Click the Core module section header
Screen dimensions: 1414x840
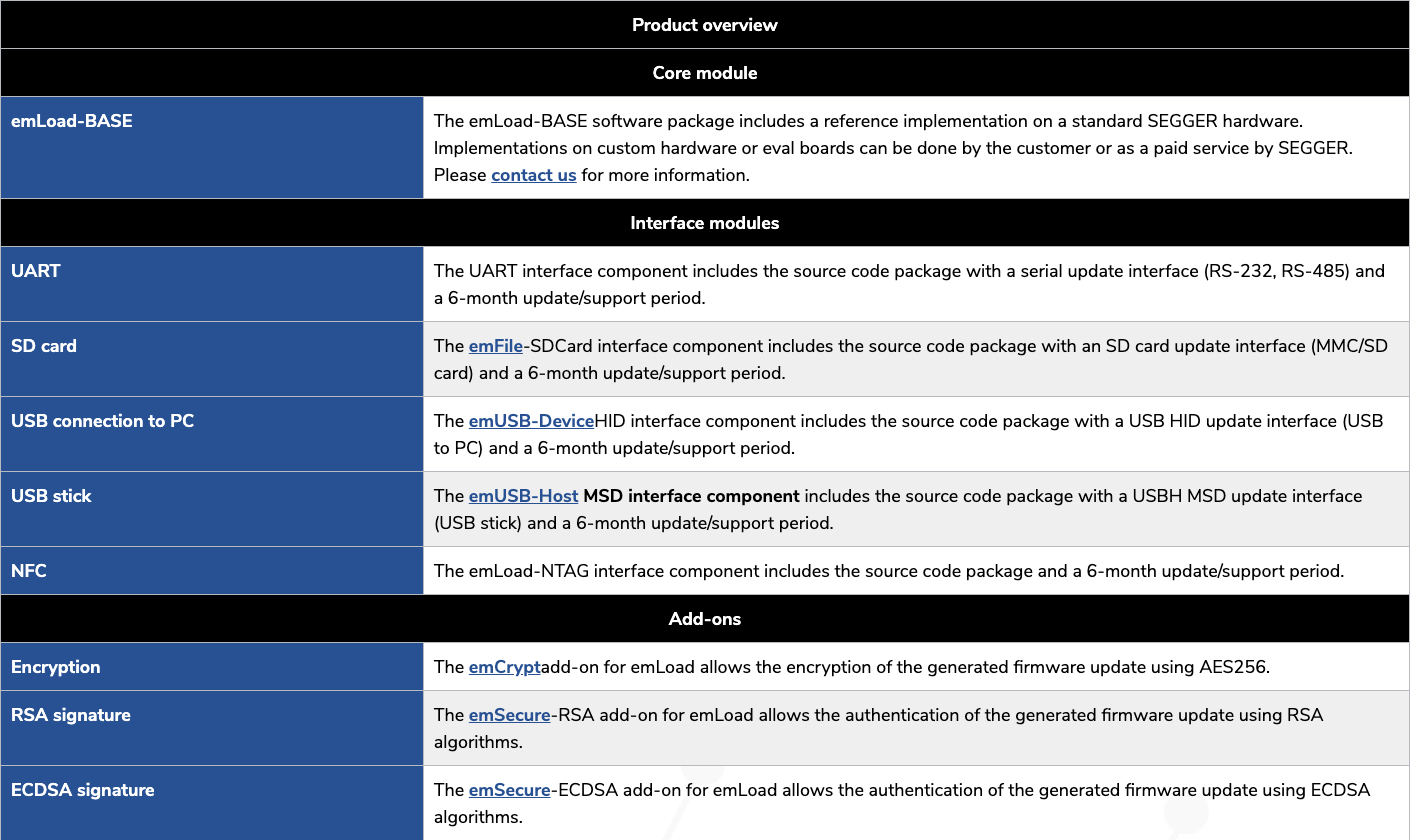pos(705,73)
